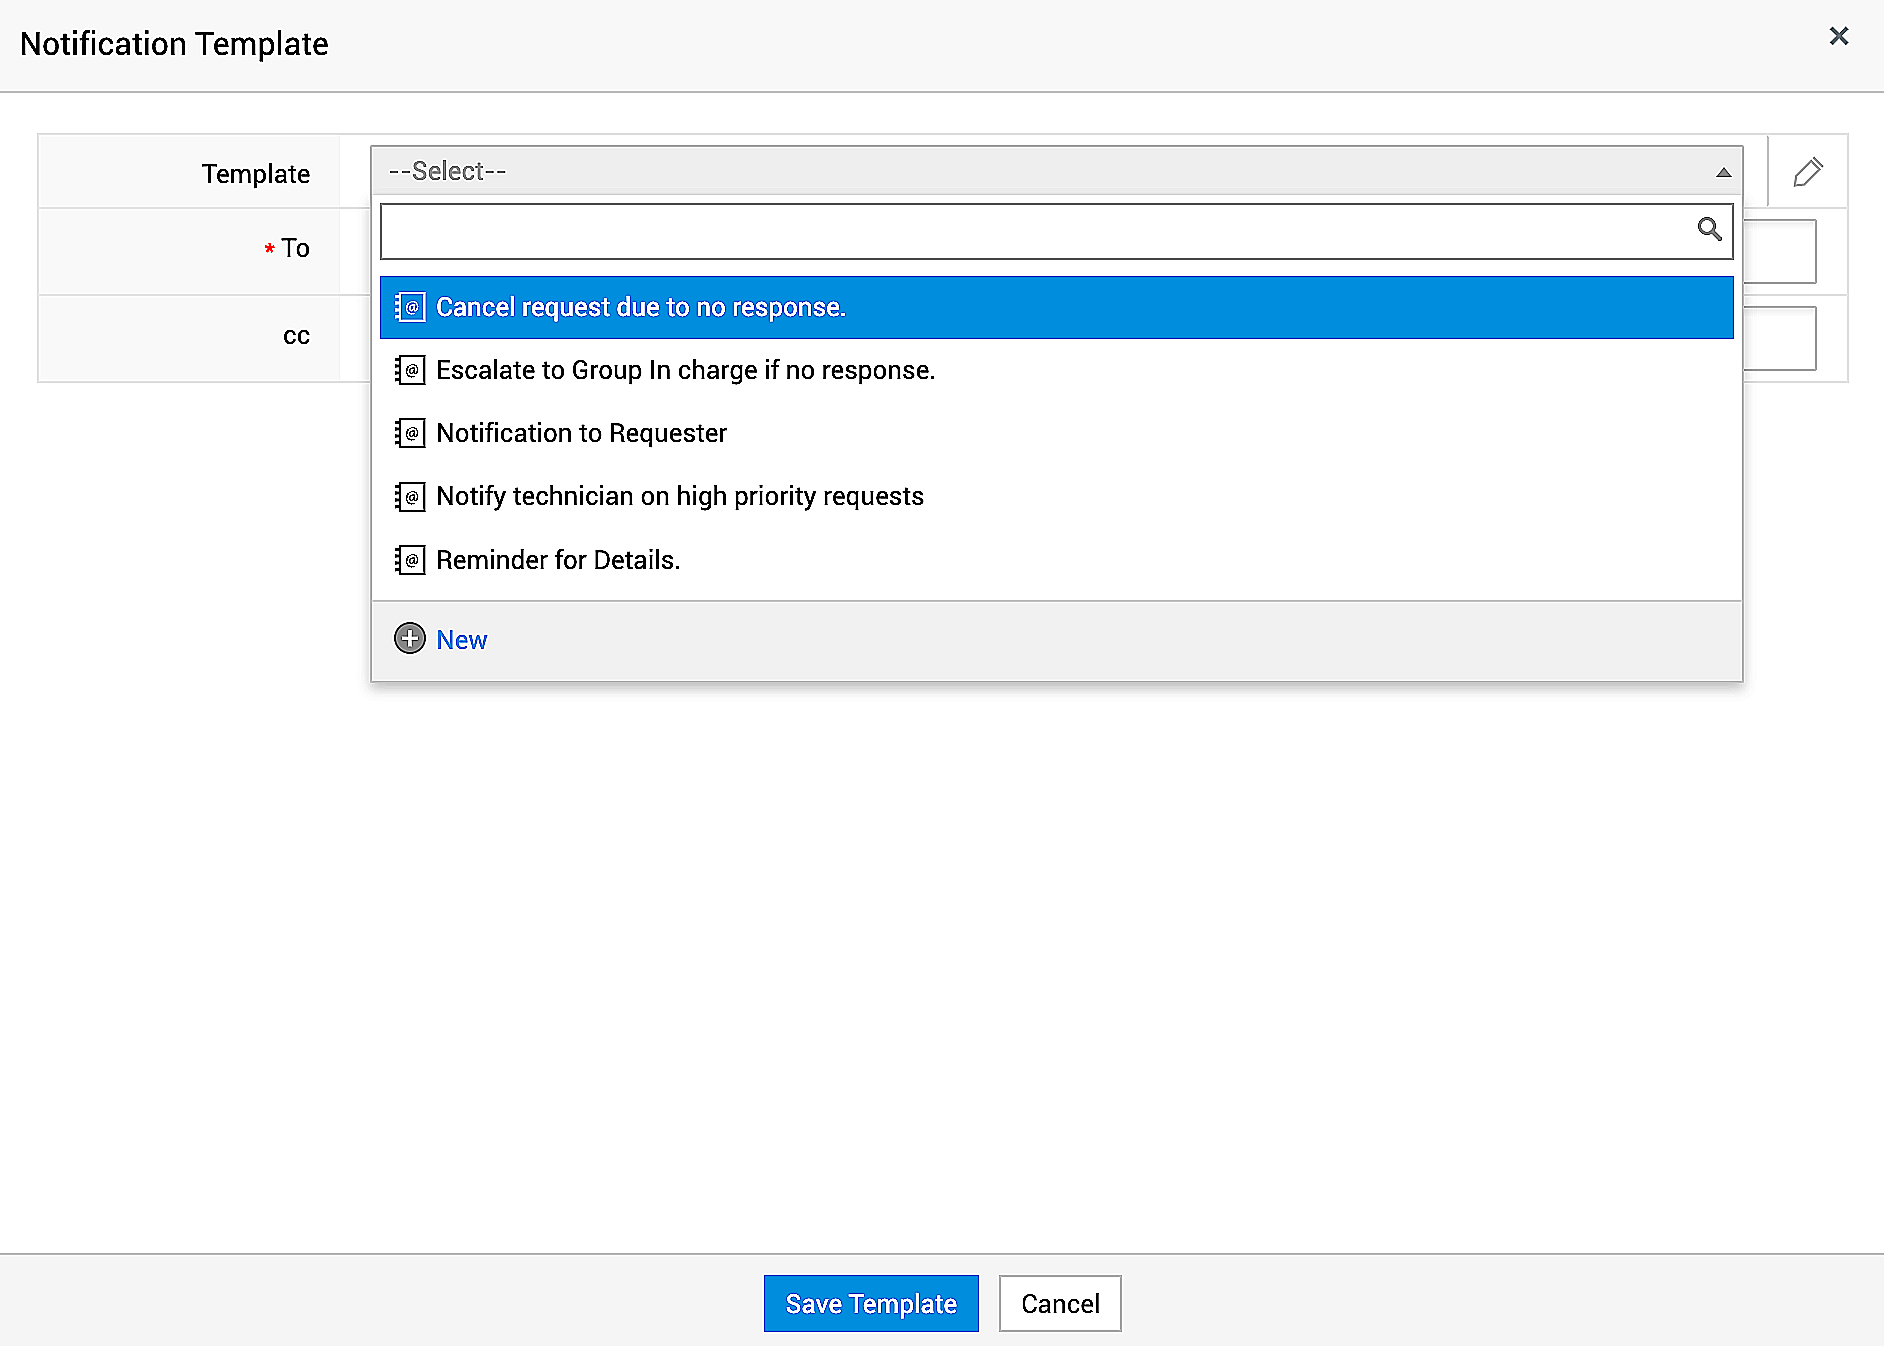Click the magnifier search icon in dropdown
The height and width of the screenshot is (1346, 1884).
click(1709, 230)
